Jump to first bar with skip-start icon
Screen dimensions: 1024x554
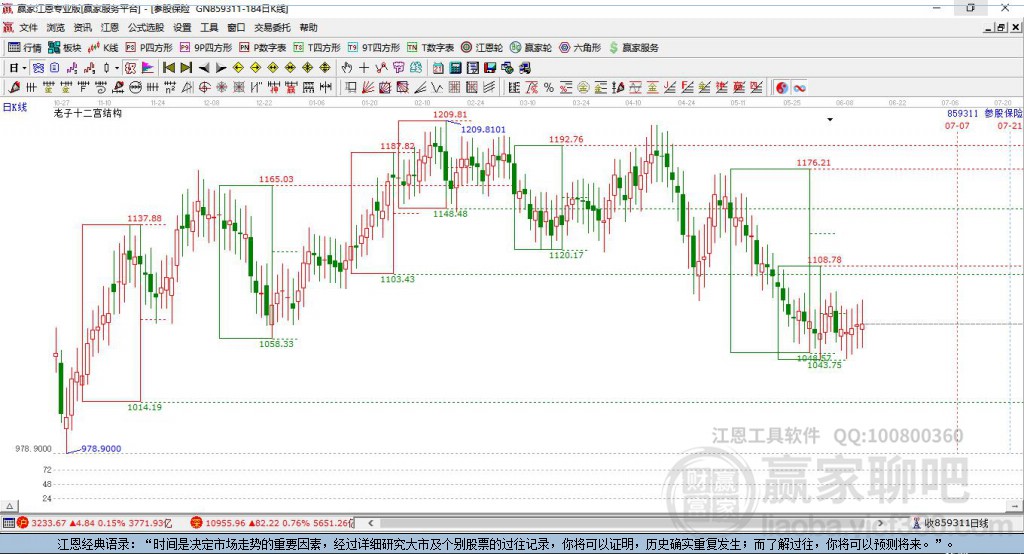pos(168,68)
